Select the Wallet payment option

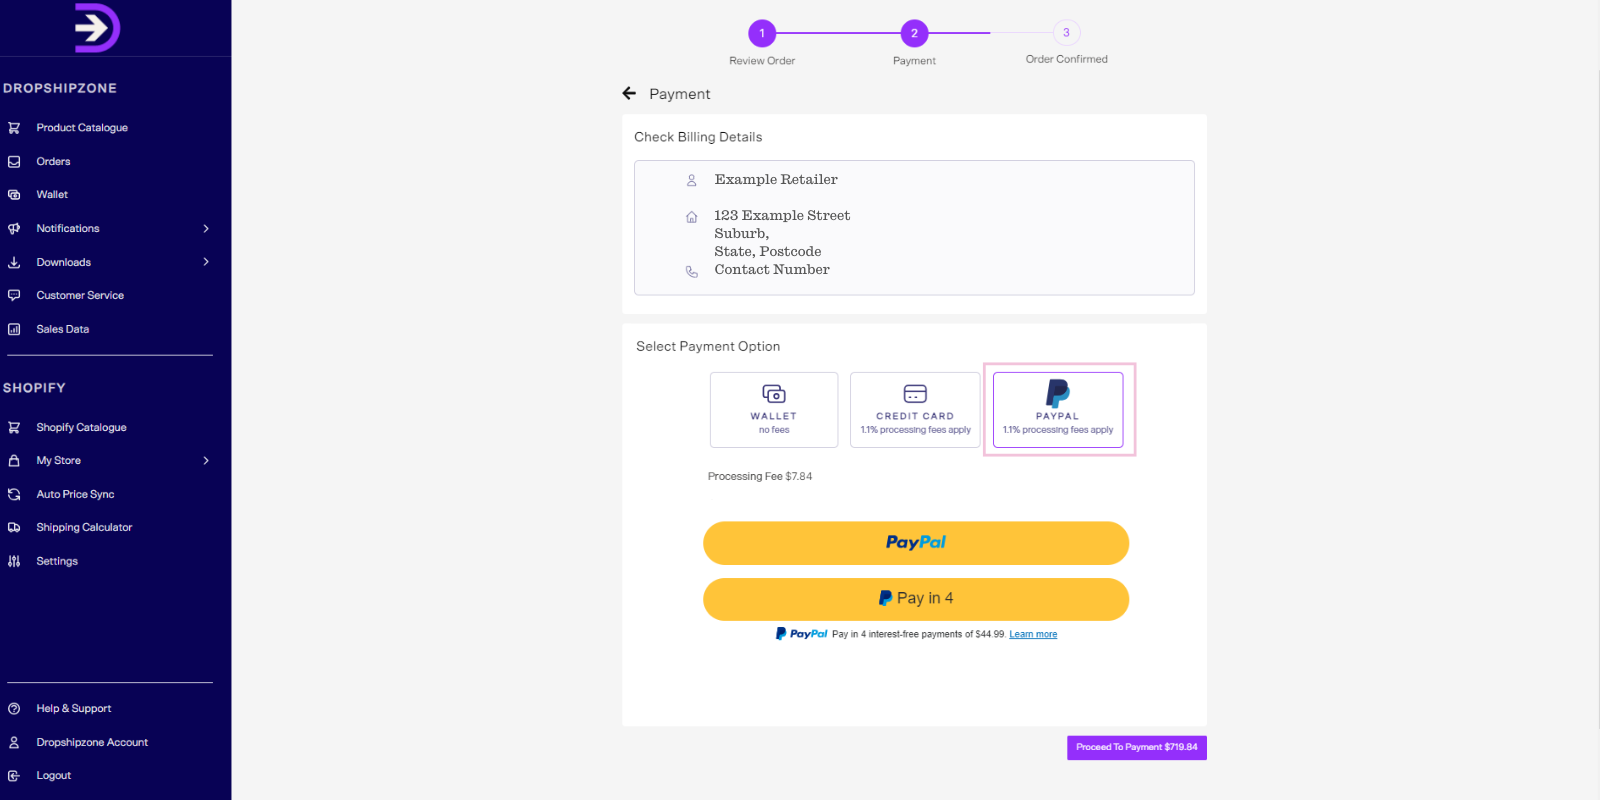pyautogui.click(x=774, y=410)
